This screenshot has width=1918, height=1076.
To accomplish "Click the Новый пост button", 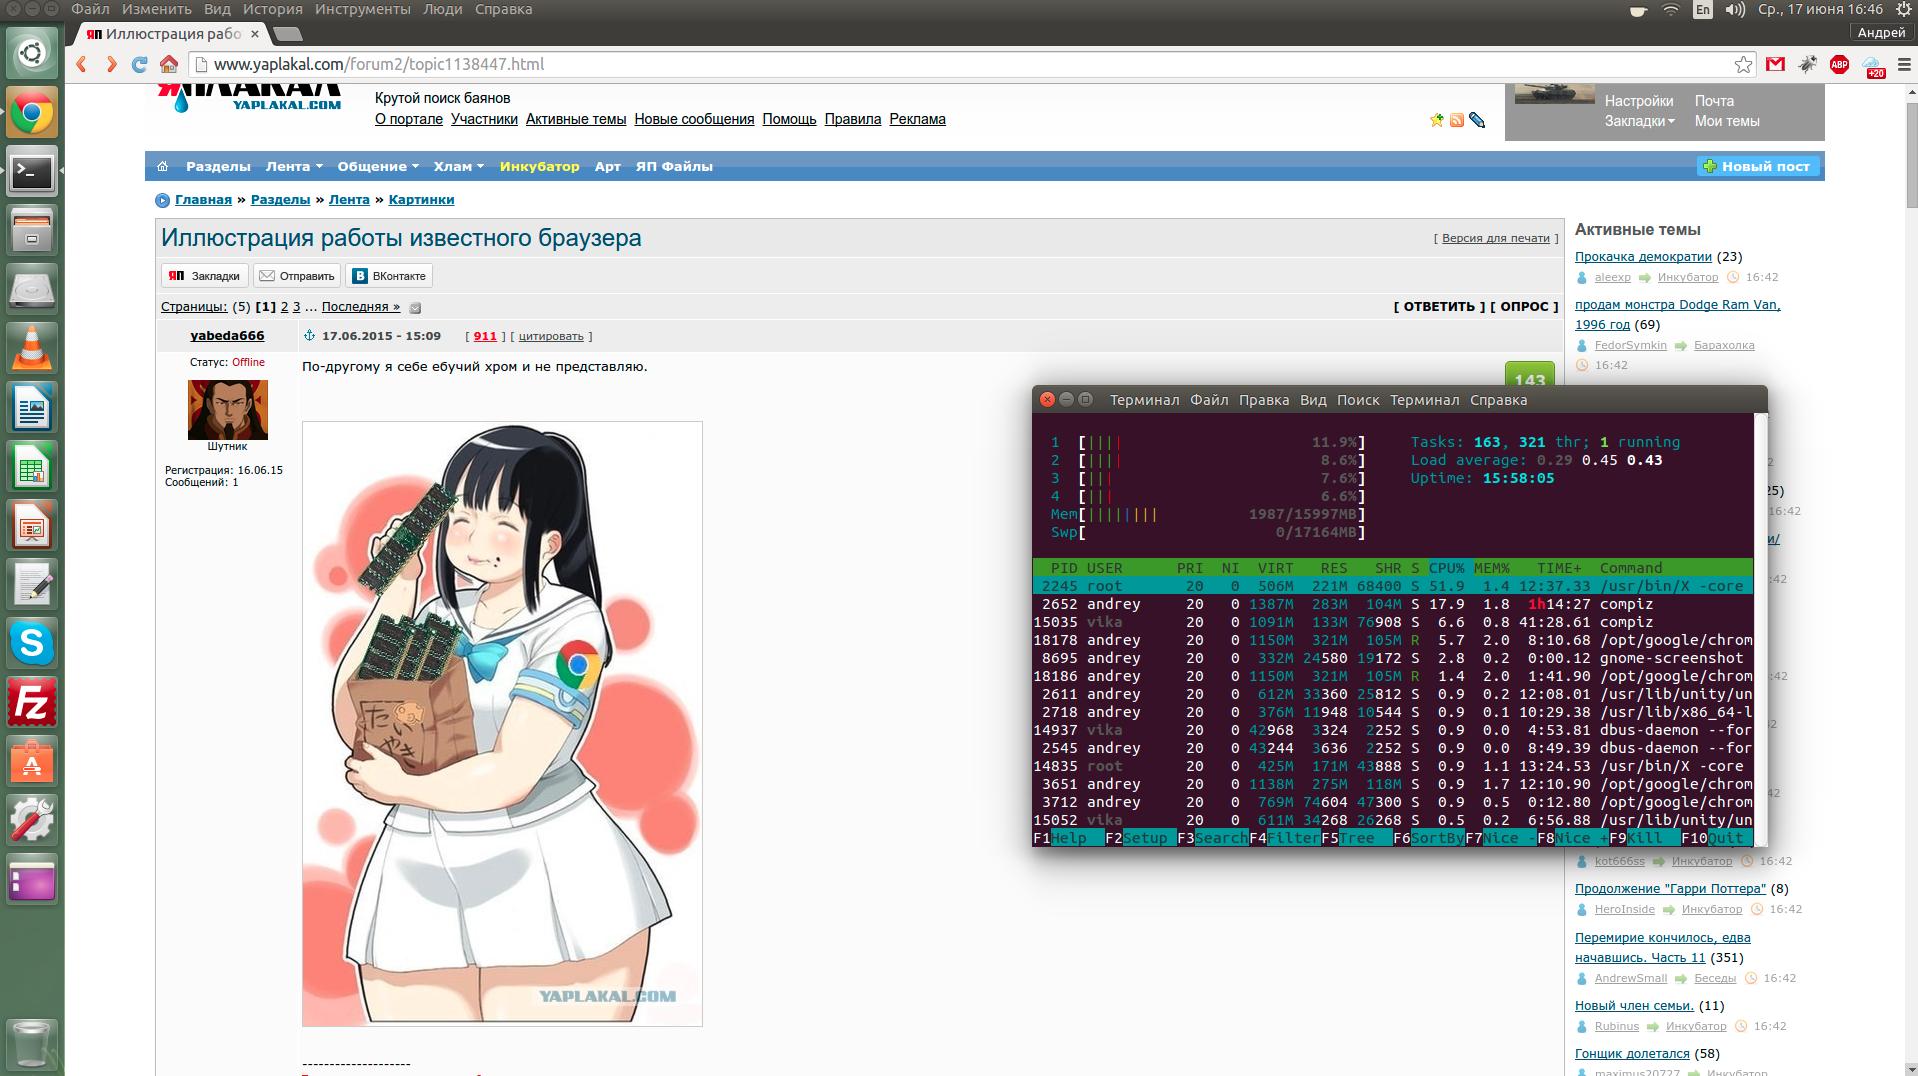I will (x=1758, y=166).
